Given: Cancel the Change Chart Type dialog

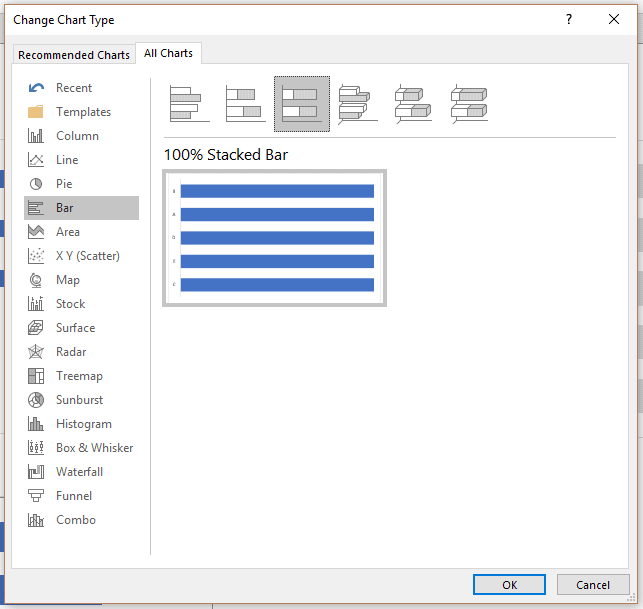Looking at the screenshot, I should click(x=593, y=585).
